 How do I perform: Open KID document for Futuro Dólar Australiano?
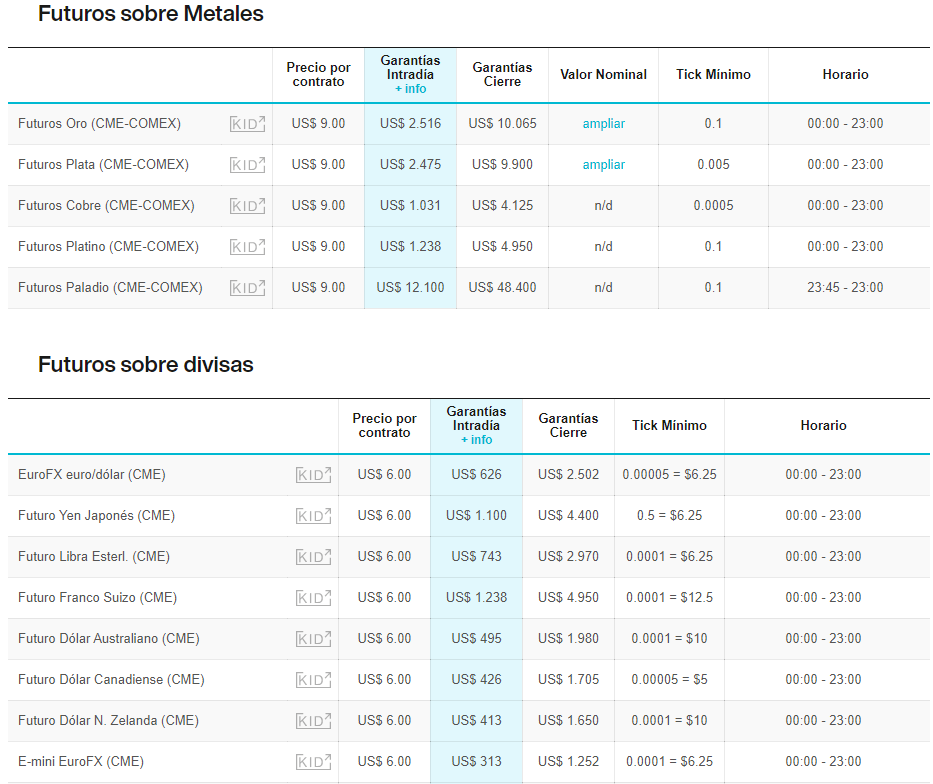(x=313, y=639)
